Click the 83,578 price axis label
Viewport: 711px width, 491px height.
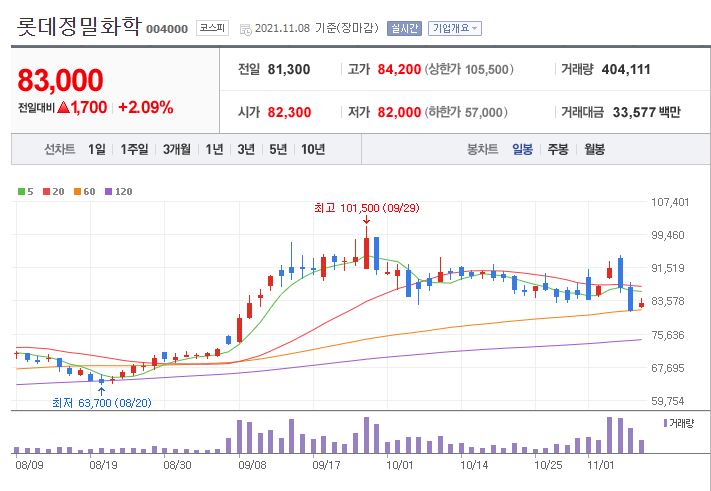pos(667,301)
